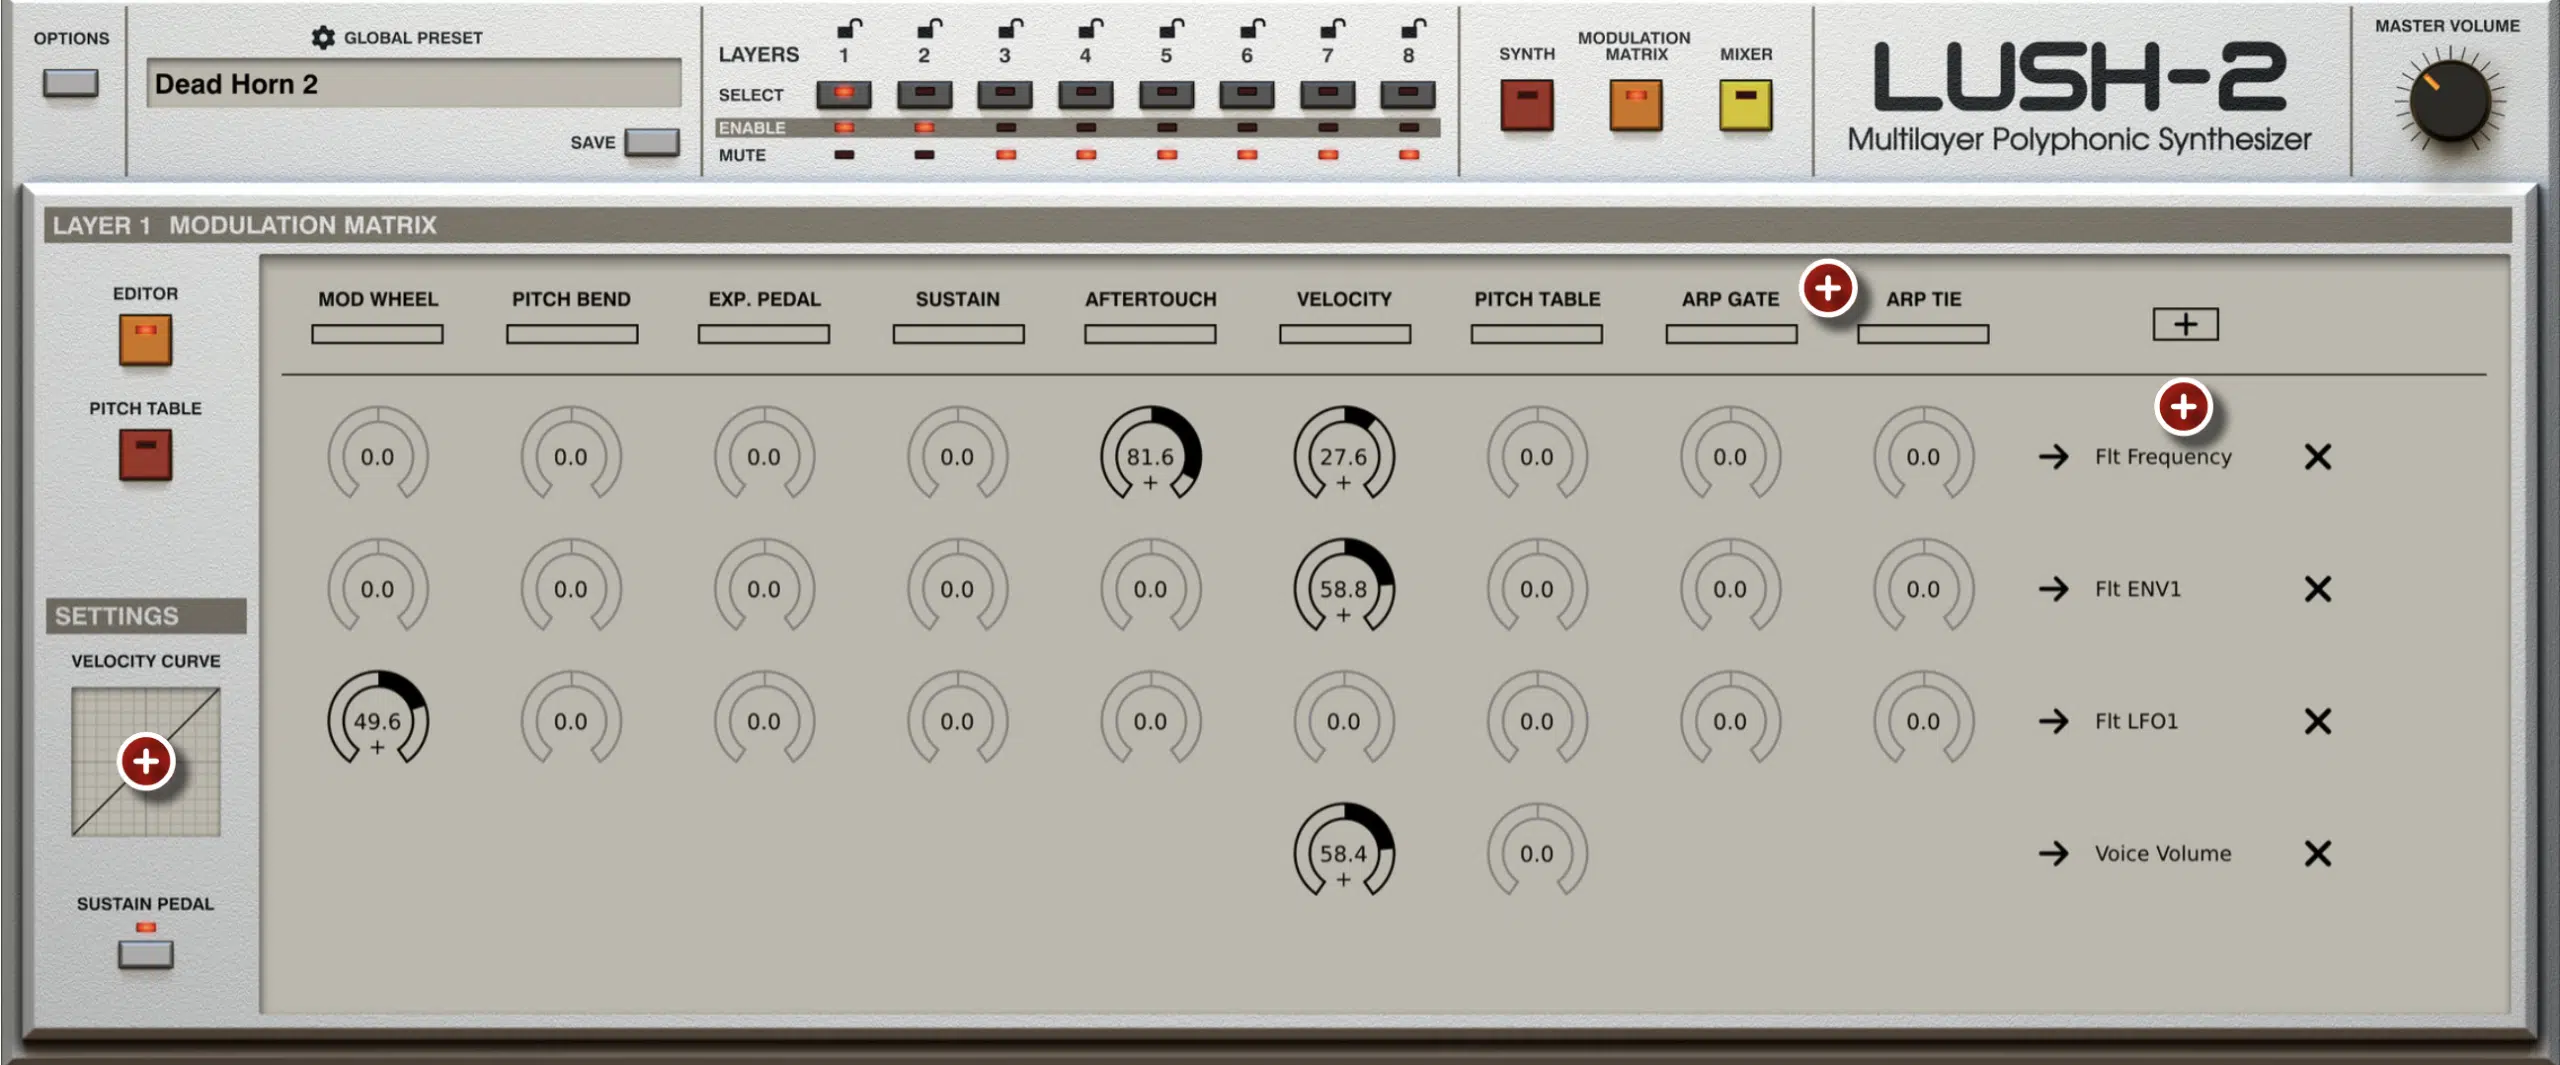
Task: Open the Dead Horn 2 preset name field
Action: [x=414, y=83]
